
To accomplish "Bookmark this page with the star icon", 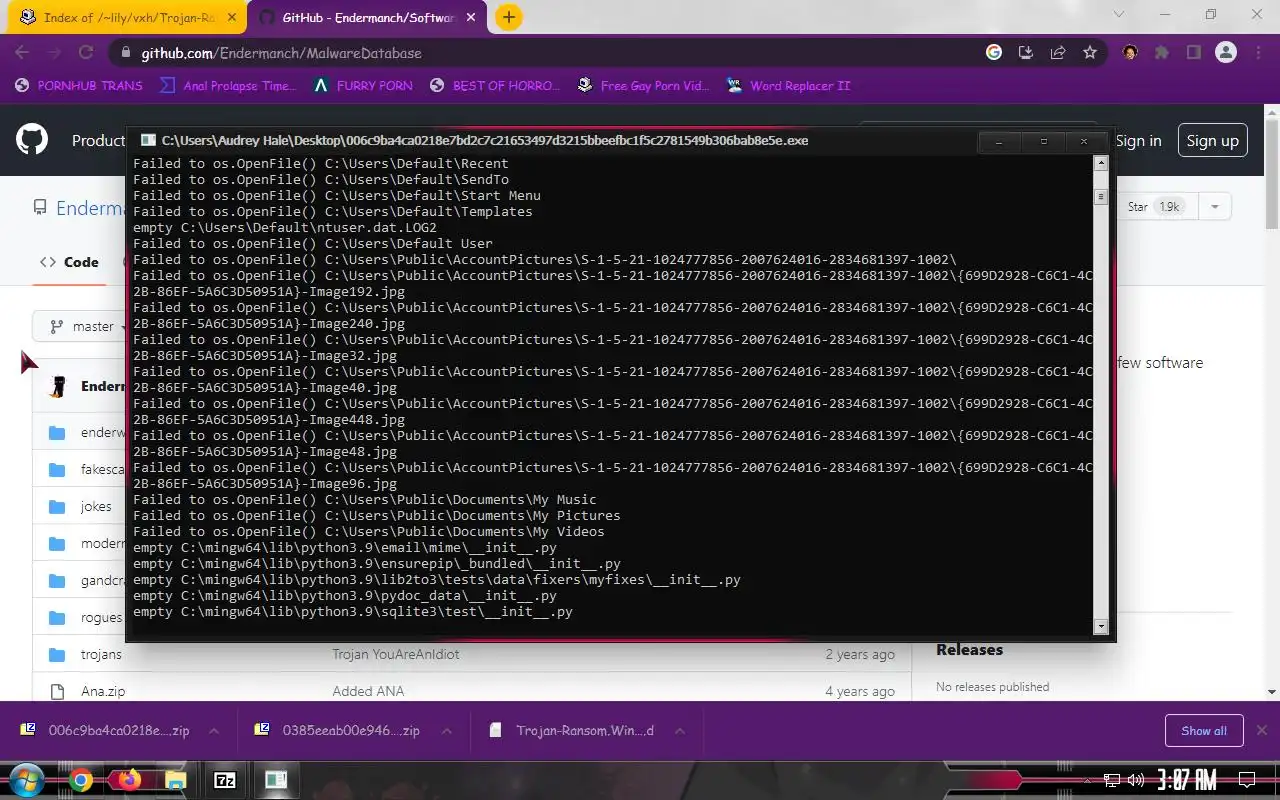I will tap(1090, 53).
